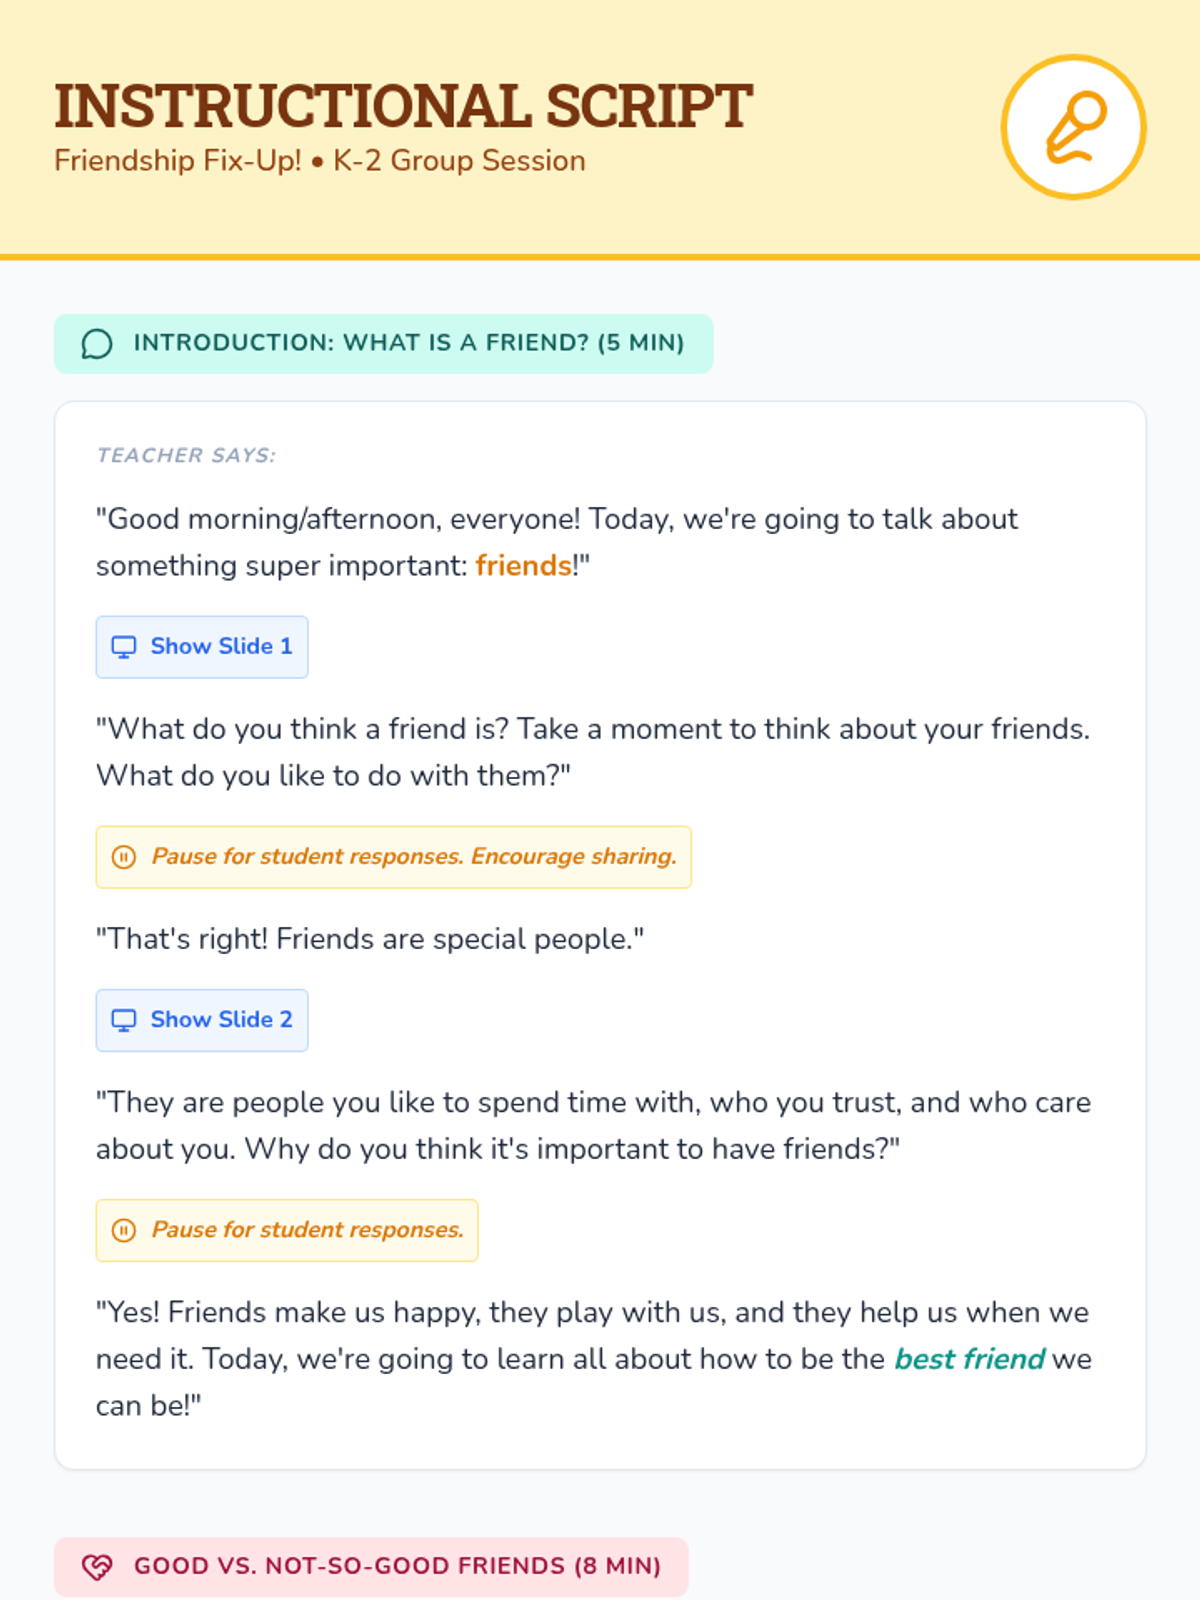Click the highlighted orange word friends

pos(523,566)
